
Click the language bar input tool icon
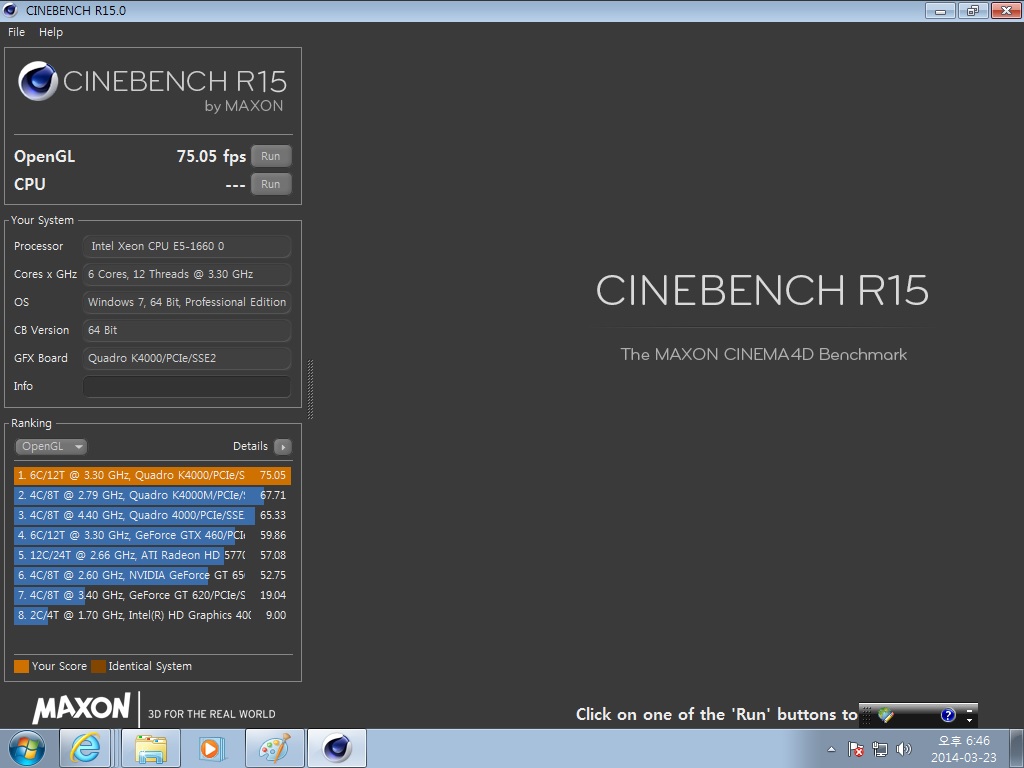pyautogui.click(x=886, y=715)
